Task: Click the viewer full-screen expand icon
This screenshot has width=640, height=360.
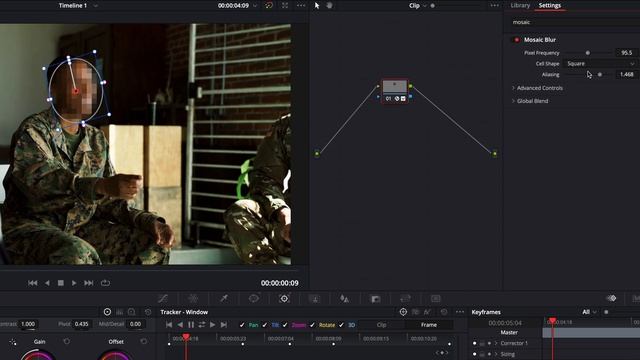Action: point(285,5)
